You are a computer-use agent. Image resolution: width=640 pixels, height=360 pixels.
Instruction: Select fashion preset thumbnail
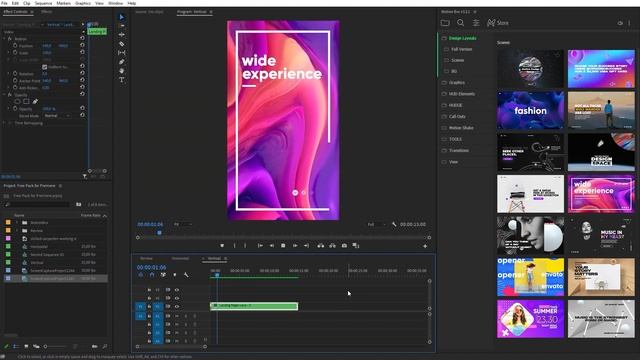coord(530,110)
